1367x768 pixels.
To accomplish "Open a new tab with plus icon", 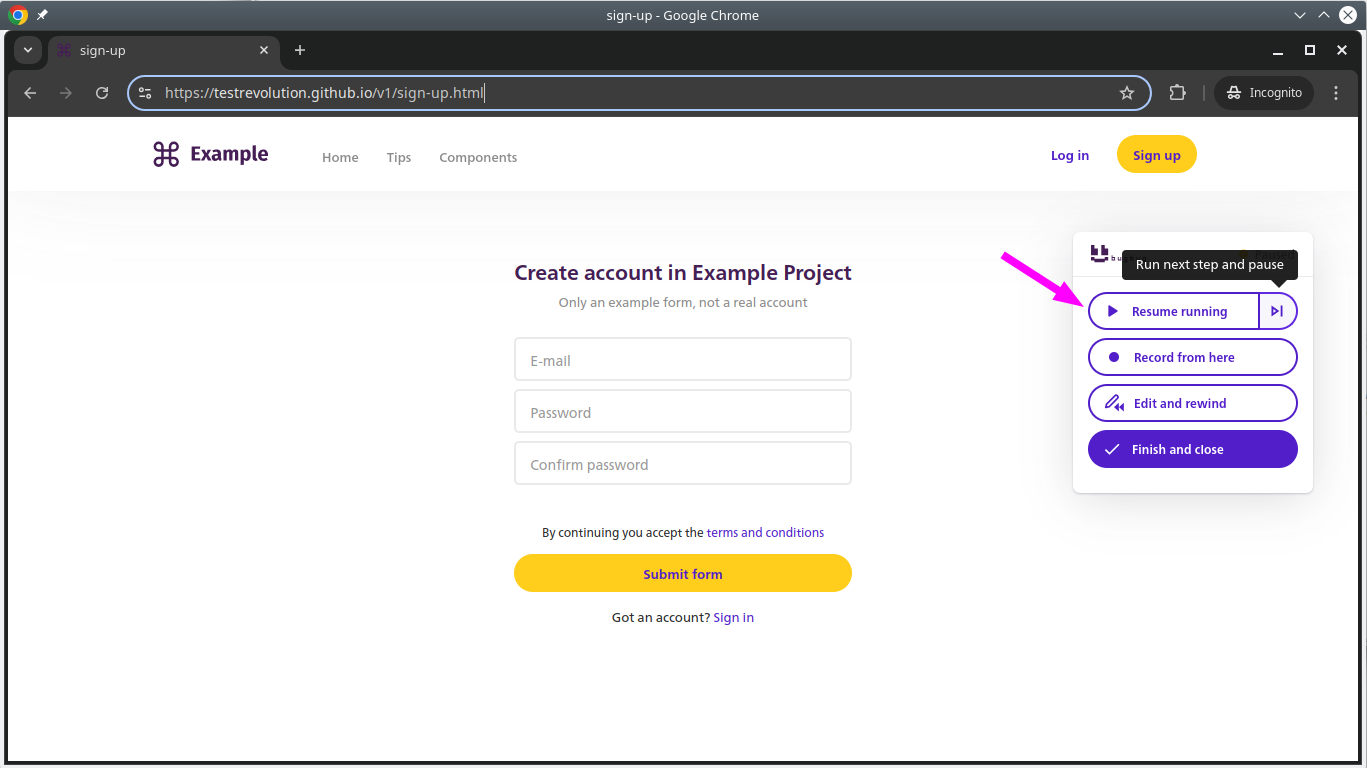I will pos(300,50).
